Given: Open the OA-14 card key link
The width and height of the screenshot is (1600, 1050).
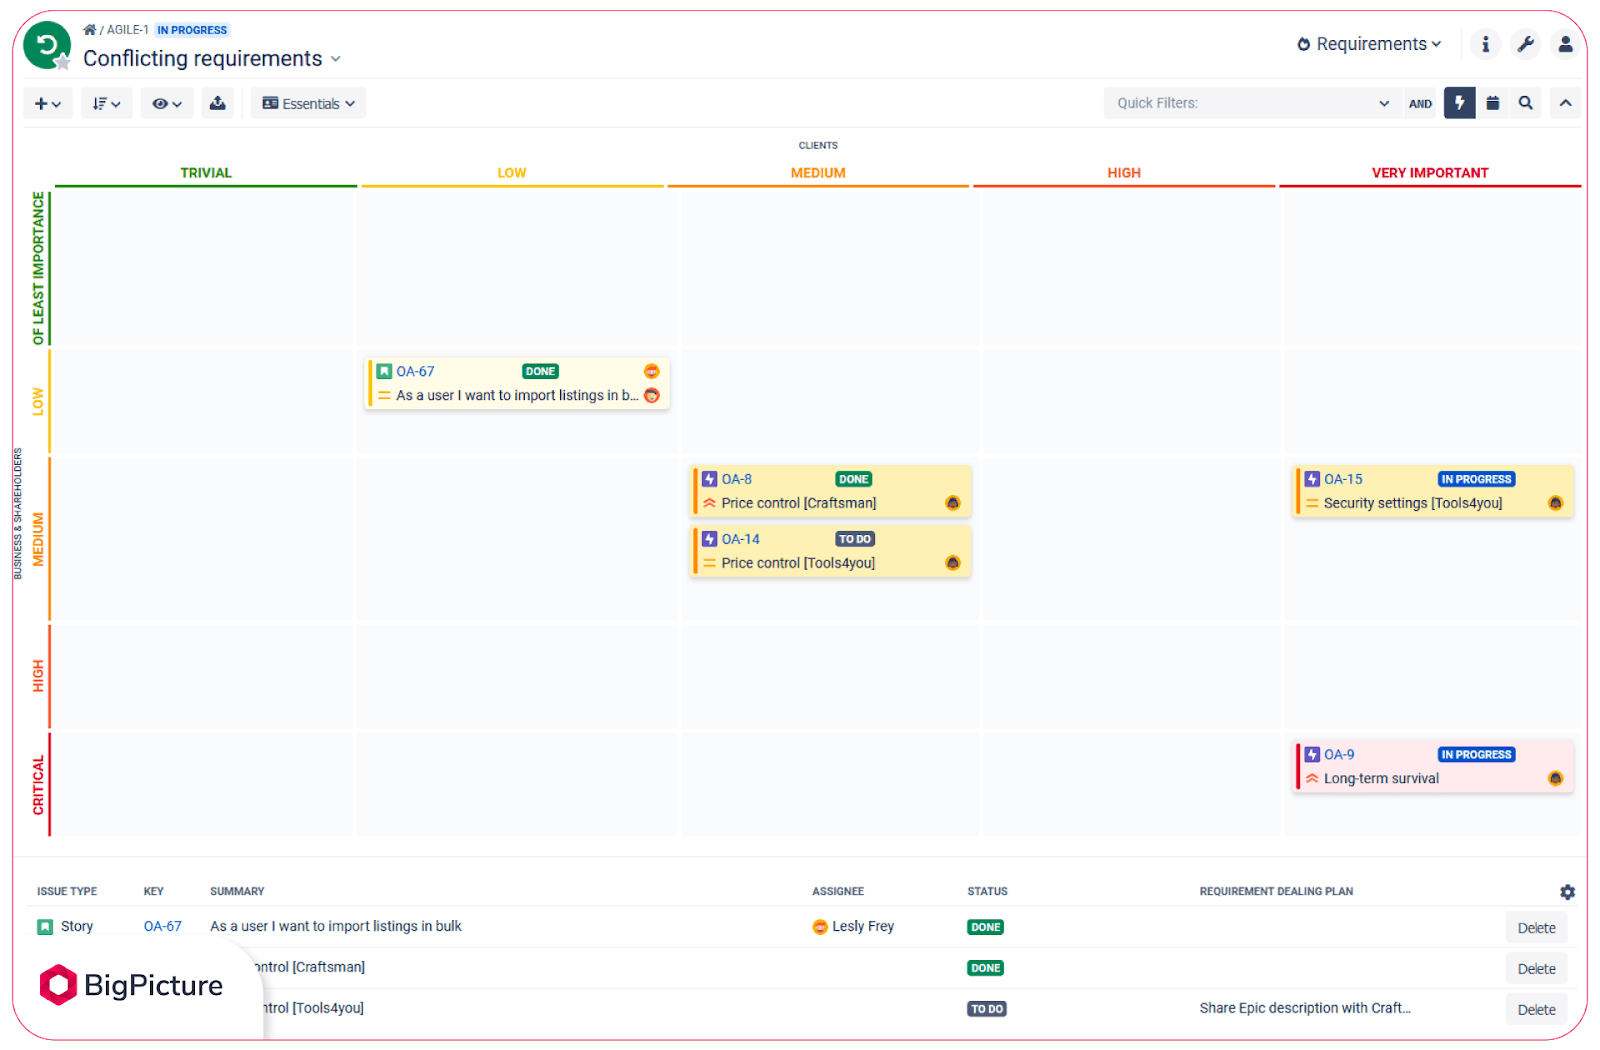Looking at the screenshot, I should 741,539.
